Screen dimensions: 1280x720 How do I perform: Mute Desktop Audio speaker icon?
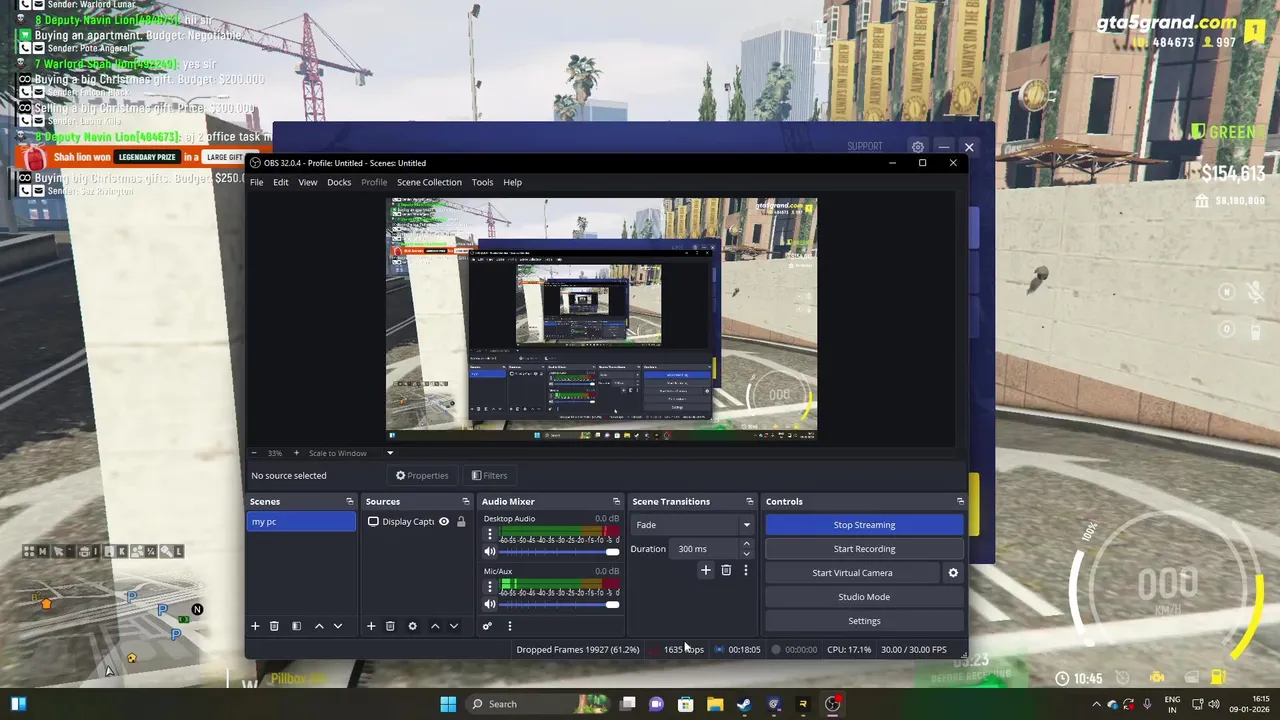click(490, 551)
